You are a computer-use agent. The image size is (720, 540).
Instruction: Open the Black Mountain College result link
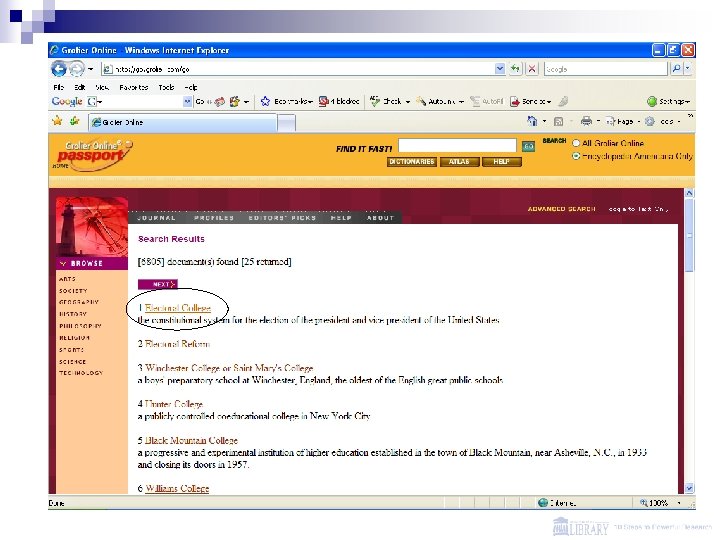pyautogui.click(x=191, y=440)
